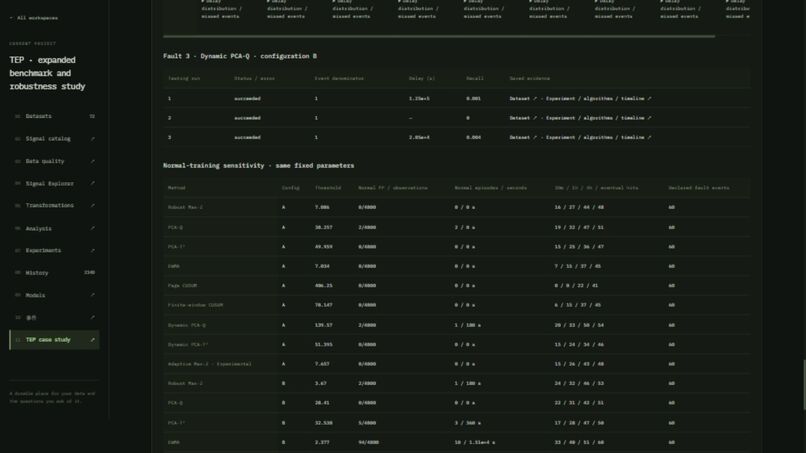Click the 'Fault 3 · Dynamic PCA-Q · configuration B' heading
Viewport: 806px width, 453px height.
[240, 56]
